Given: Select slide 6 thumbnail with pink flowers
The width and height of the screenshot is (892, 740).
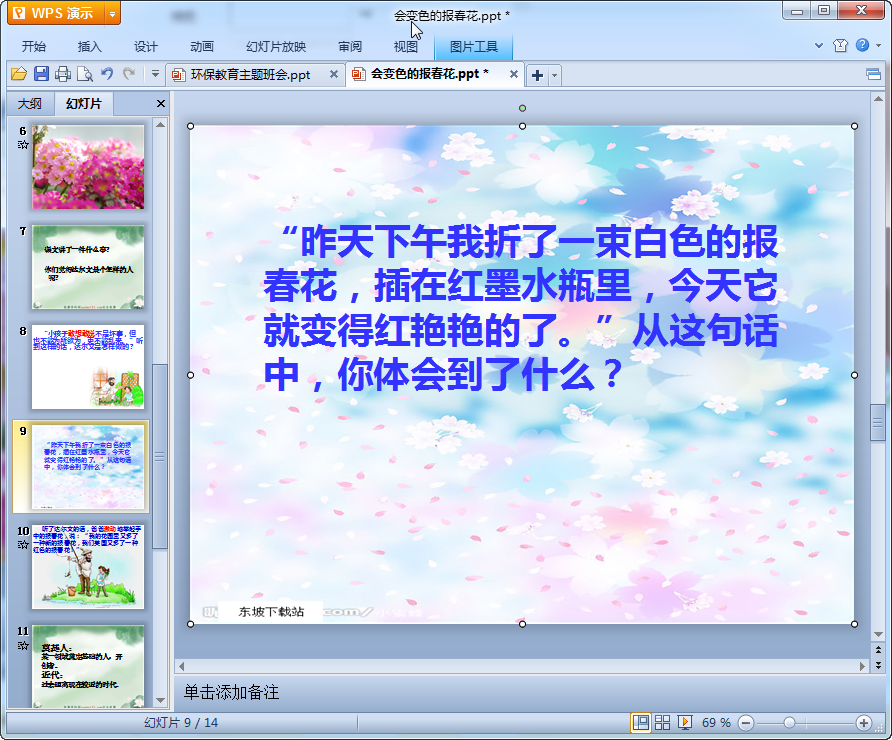Looking at the screenshot, I should [88, 167].
